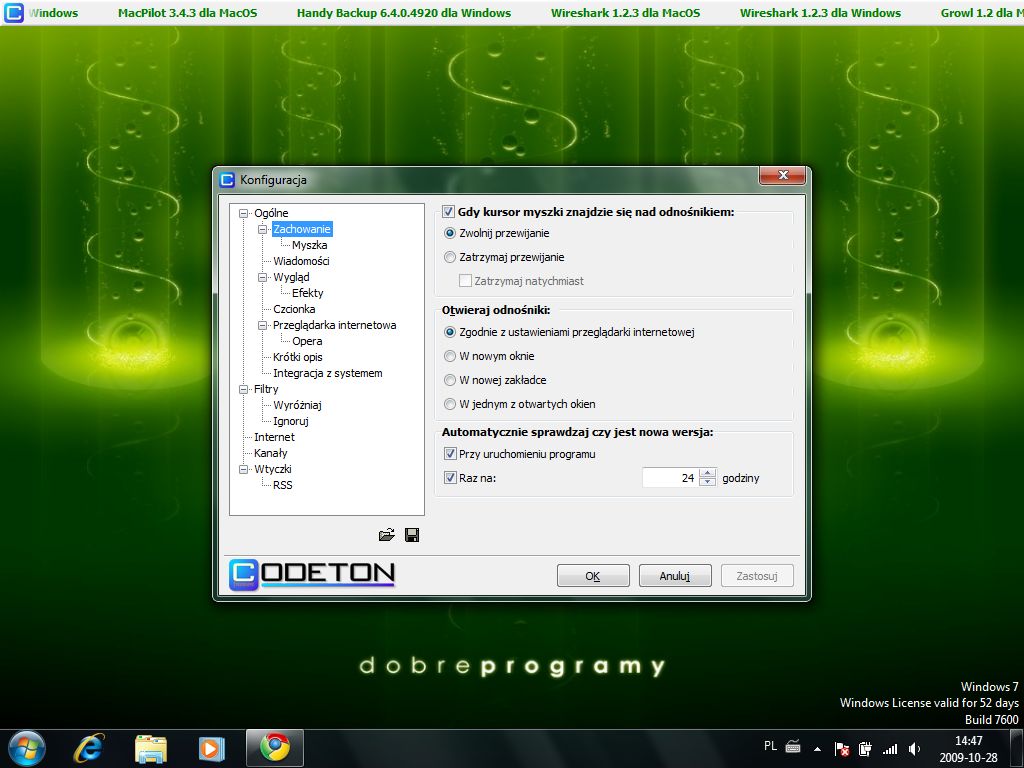Select 'Zgodnie z ustawieniami przeglądarki internetowej' option
1024x768 pixels.
pyautogui.click(x=449, y=332)
